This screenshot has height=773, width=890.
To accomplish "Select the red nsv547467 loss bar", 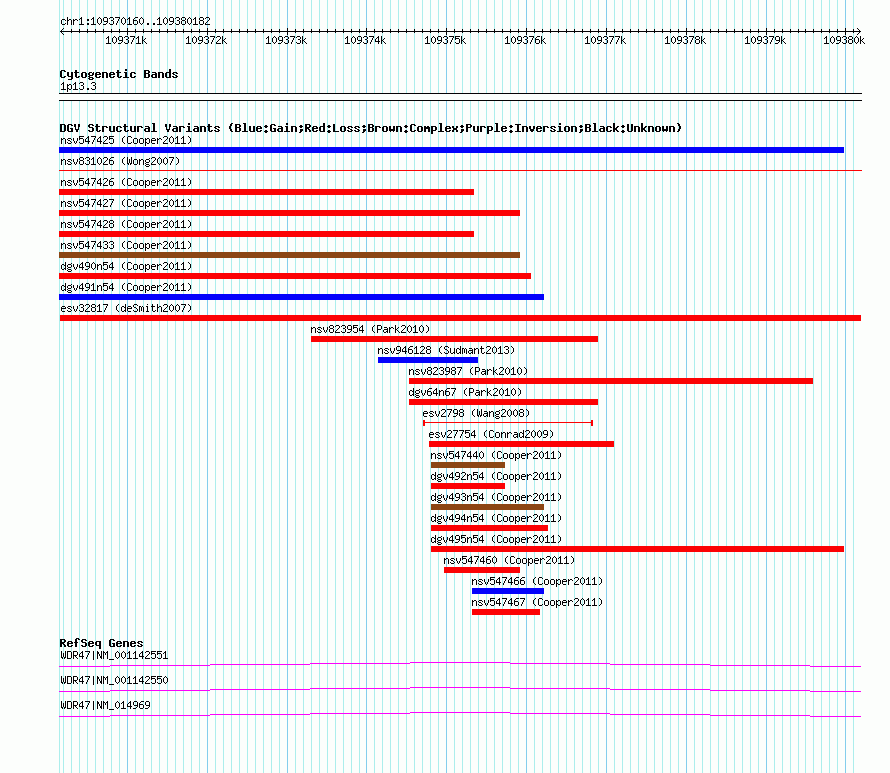I will (506, 612).
